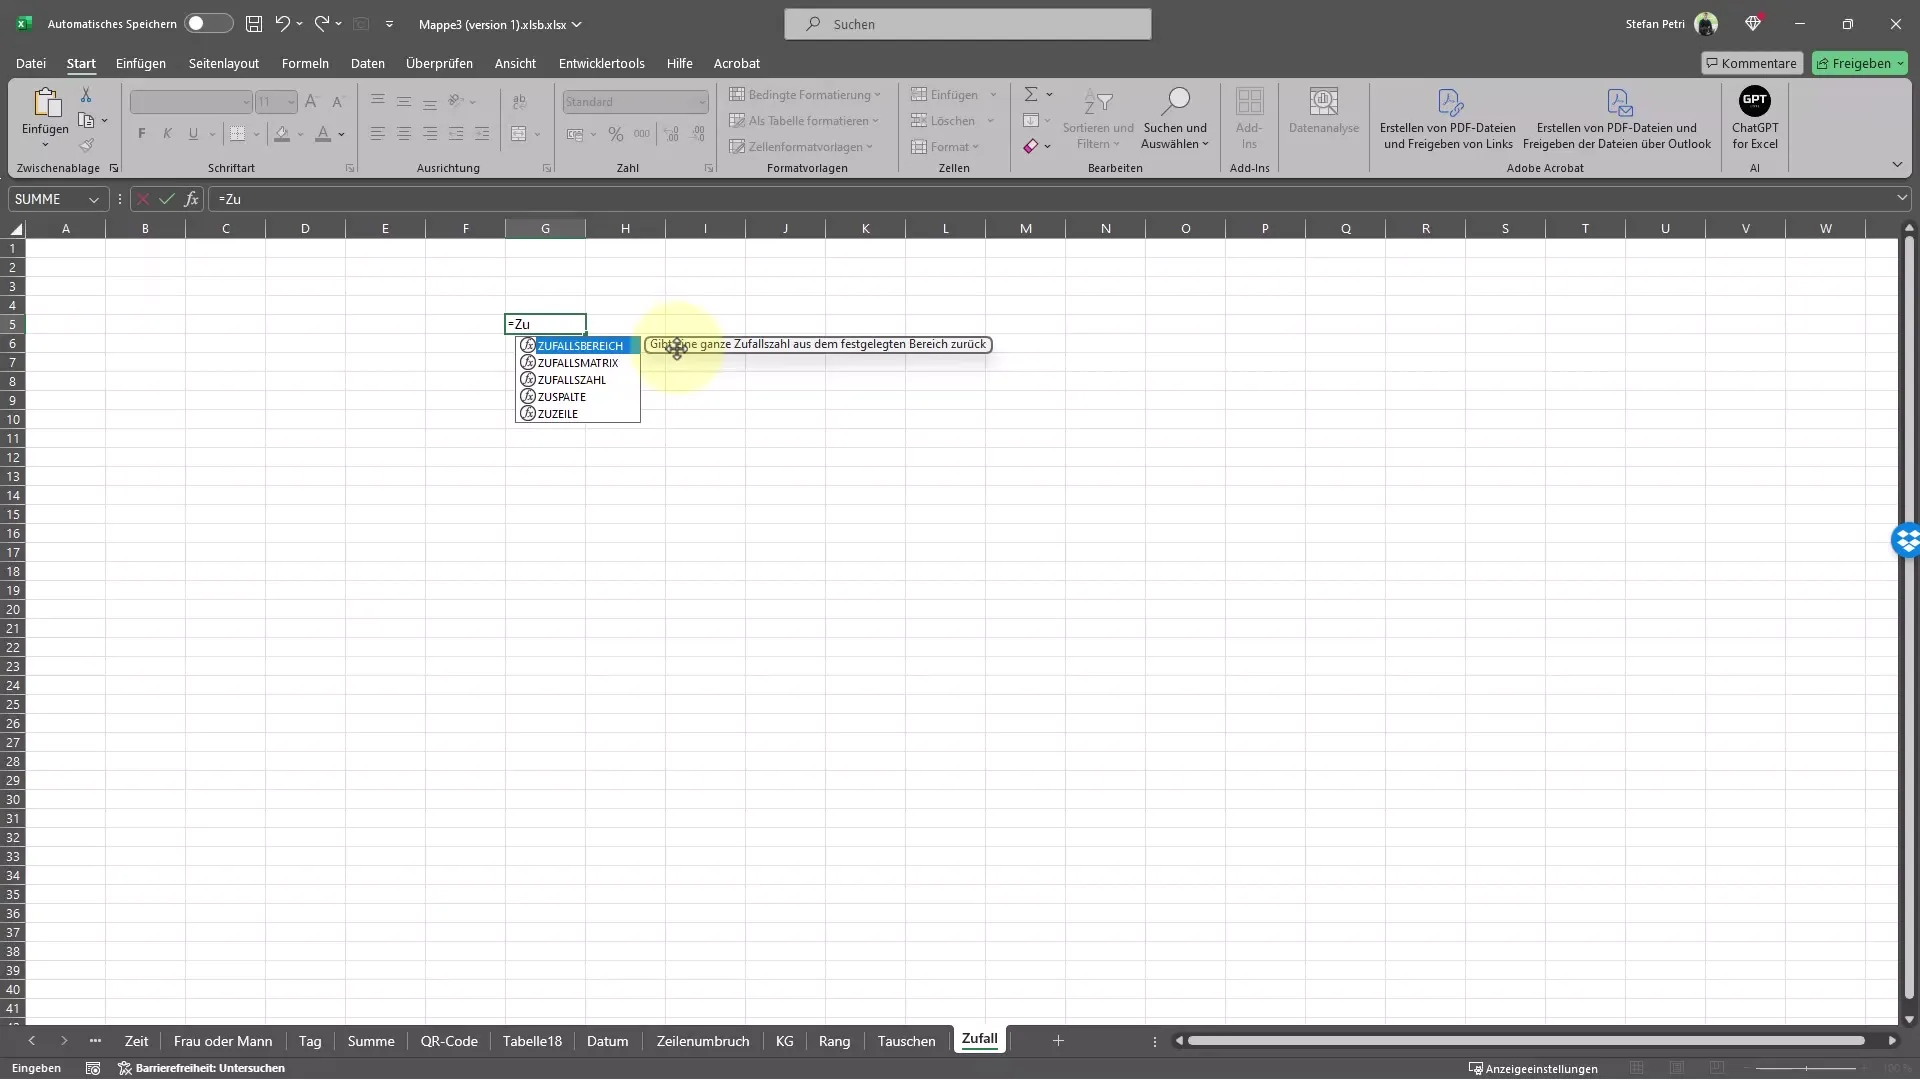
Task: Select ZUFALLSMATRIX from the autocomplete list
Action: point(578,363)
